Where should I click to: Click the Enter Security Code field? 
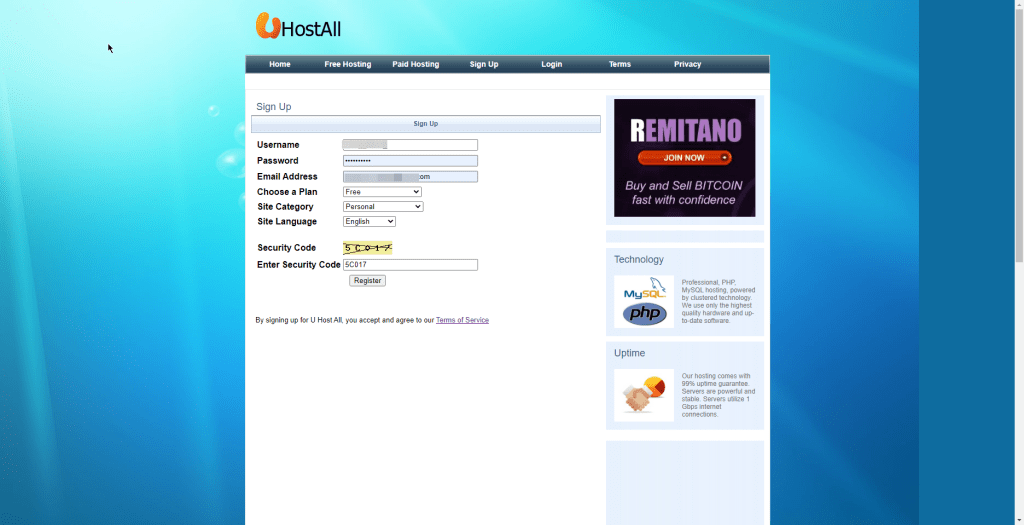pyautogui.click(x=410, y=265)
